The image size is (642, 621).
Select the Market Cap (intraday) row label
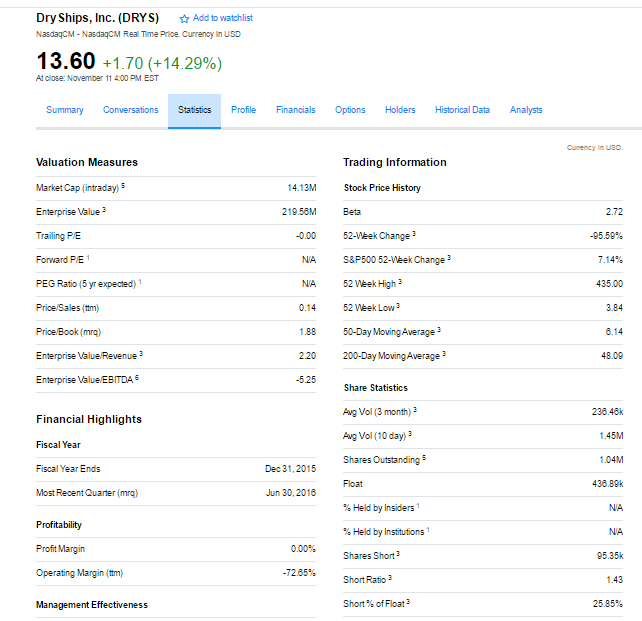[x=78, y=188]
